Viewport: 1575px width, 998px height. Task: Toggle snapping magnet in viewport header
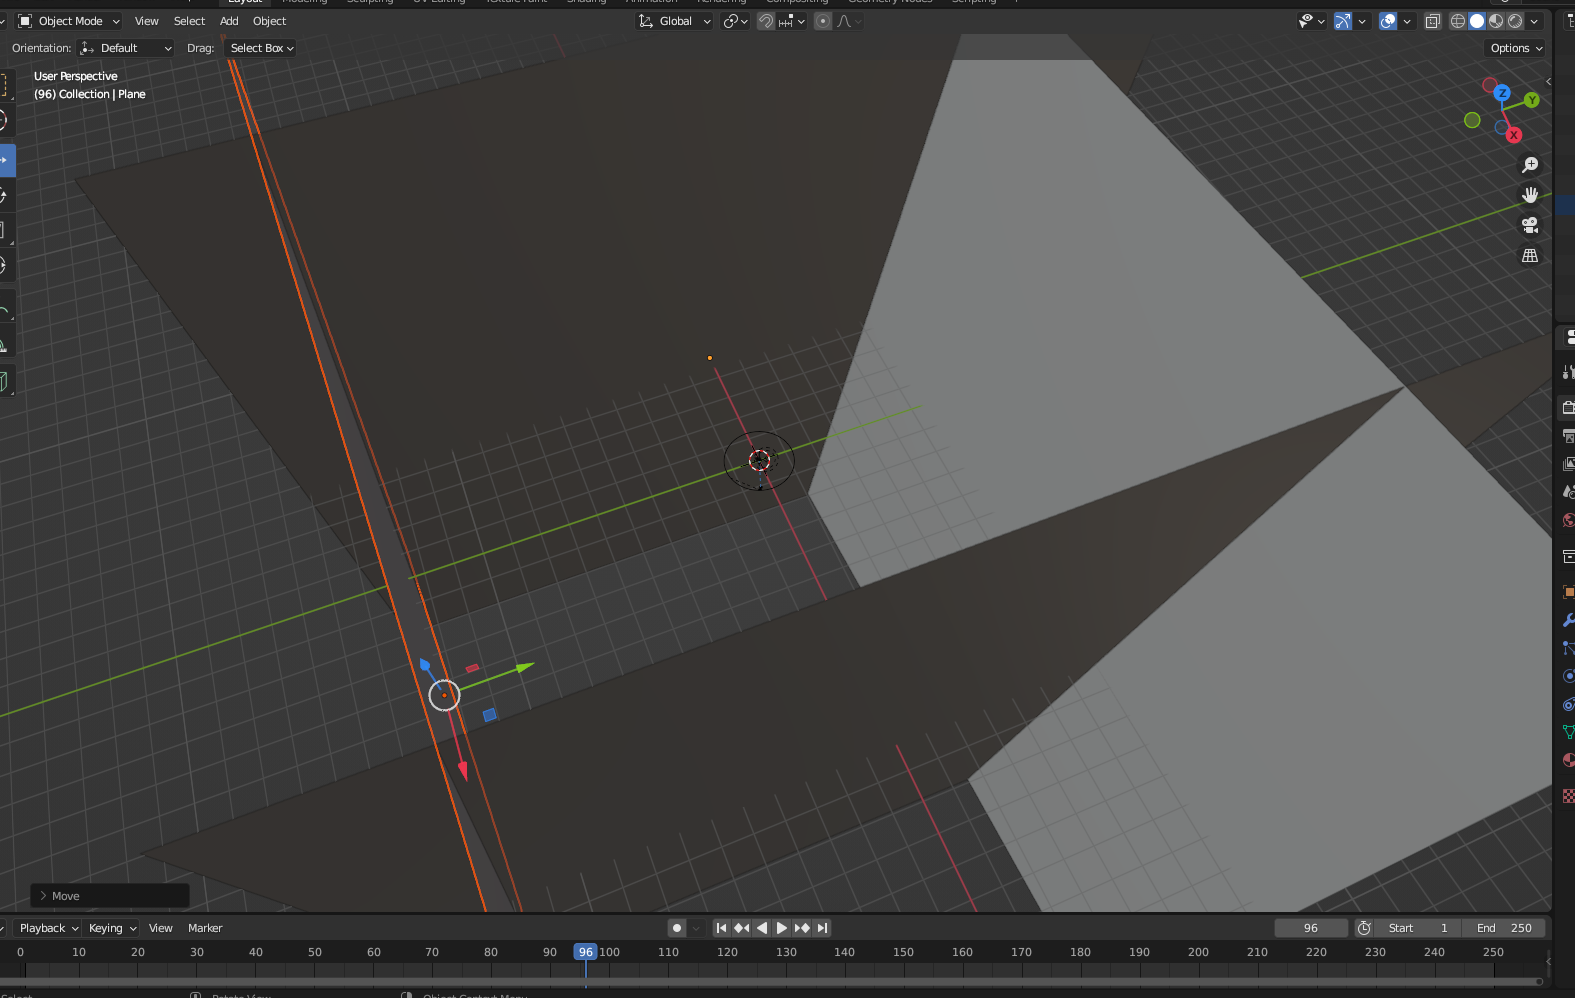pyautogui.click(x=766, y=21)
